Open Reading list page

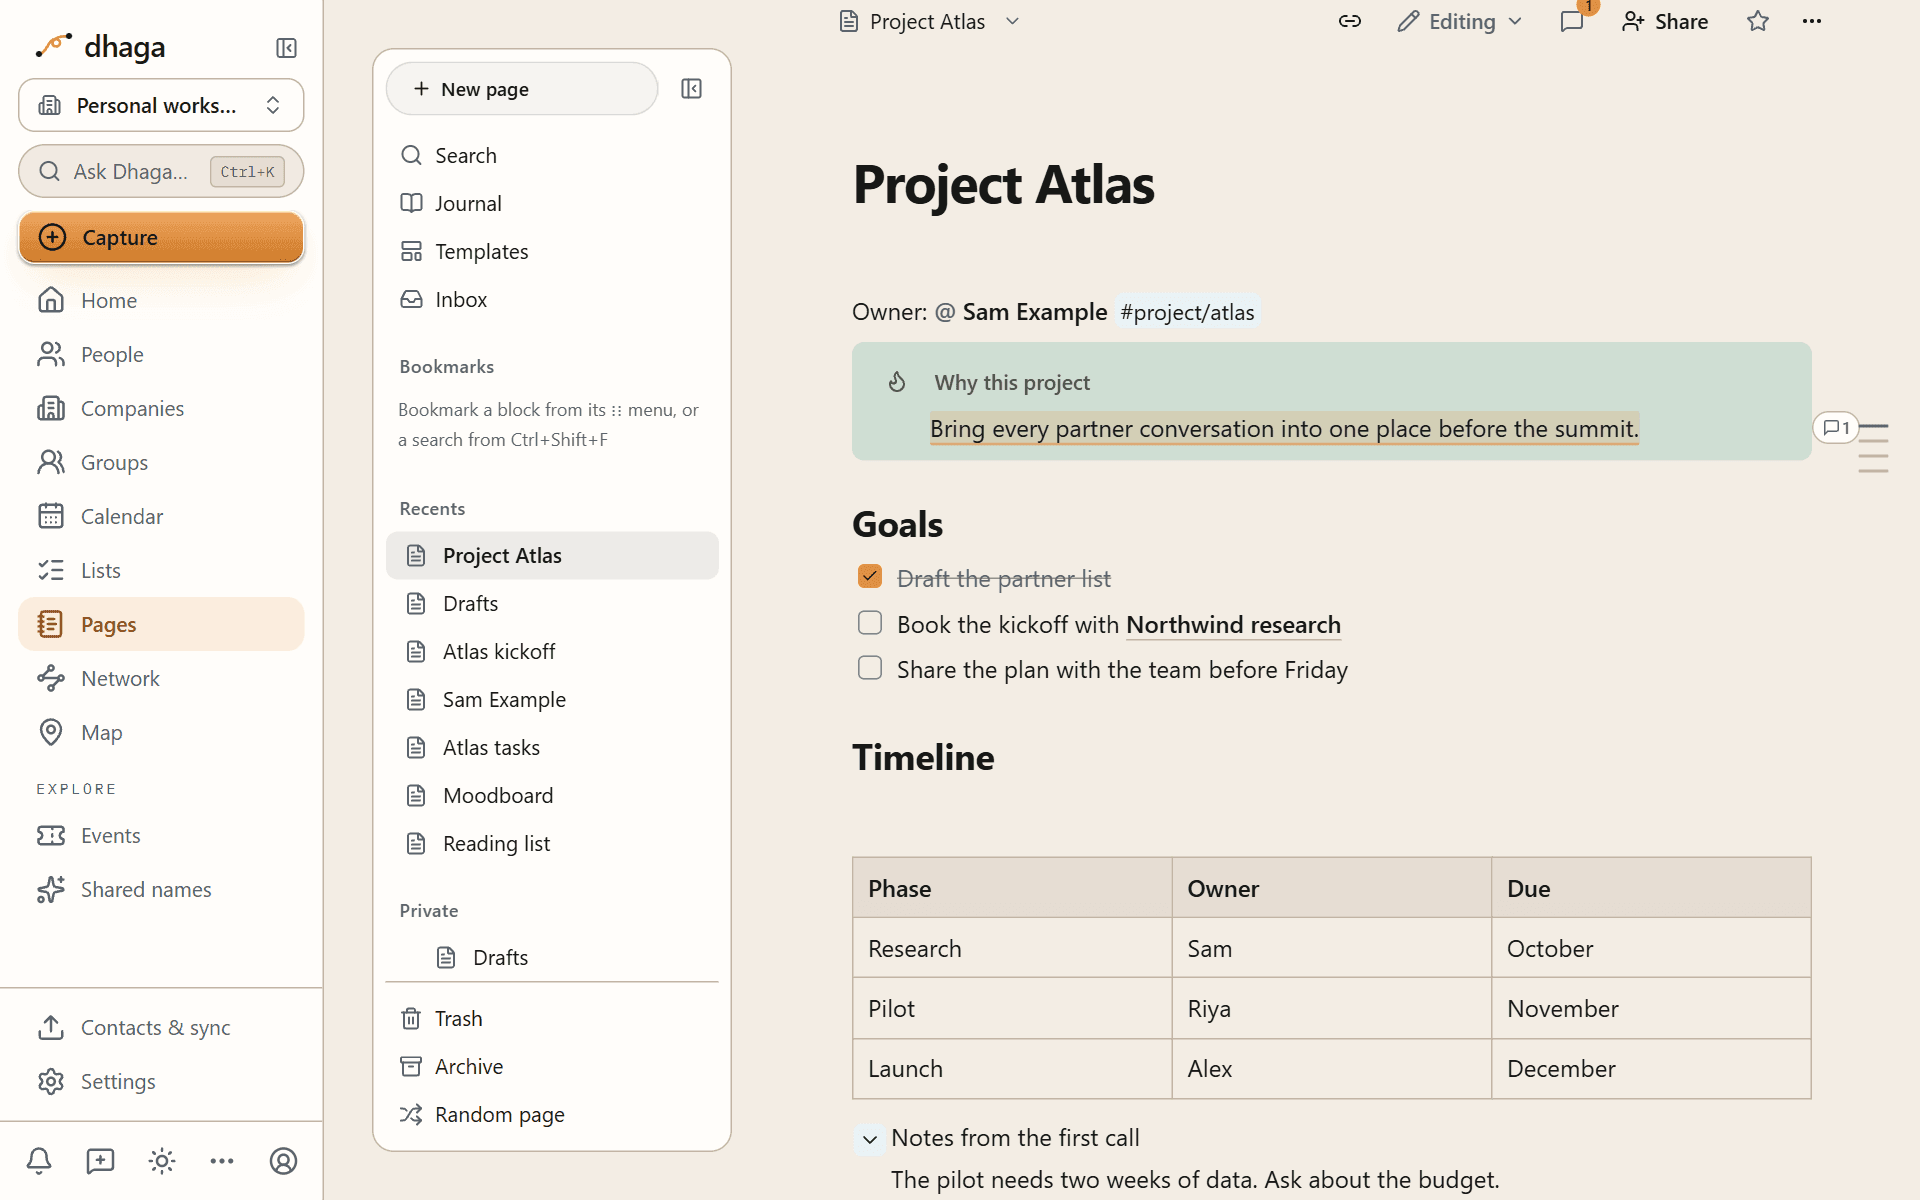(x=552, y=843)
